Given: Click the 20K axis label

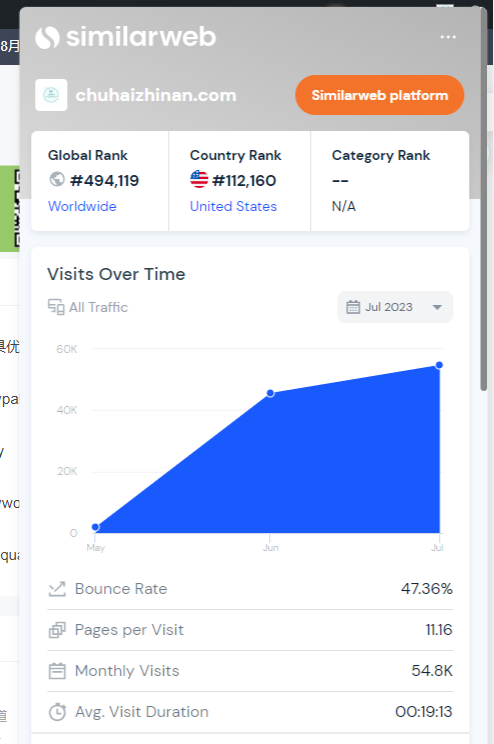Looking at the screenshot, I should 67,471.
